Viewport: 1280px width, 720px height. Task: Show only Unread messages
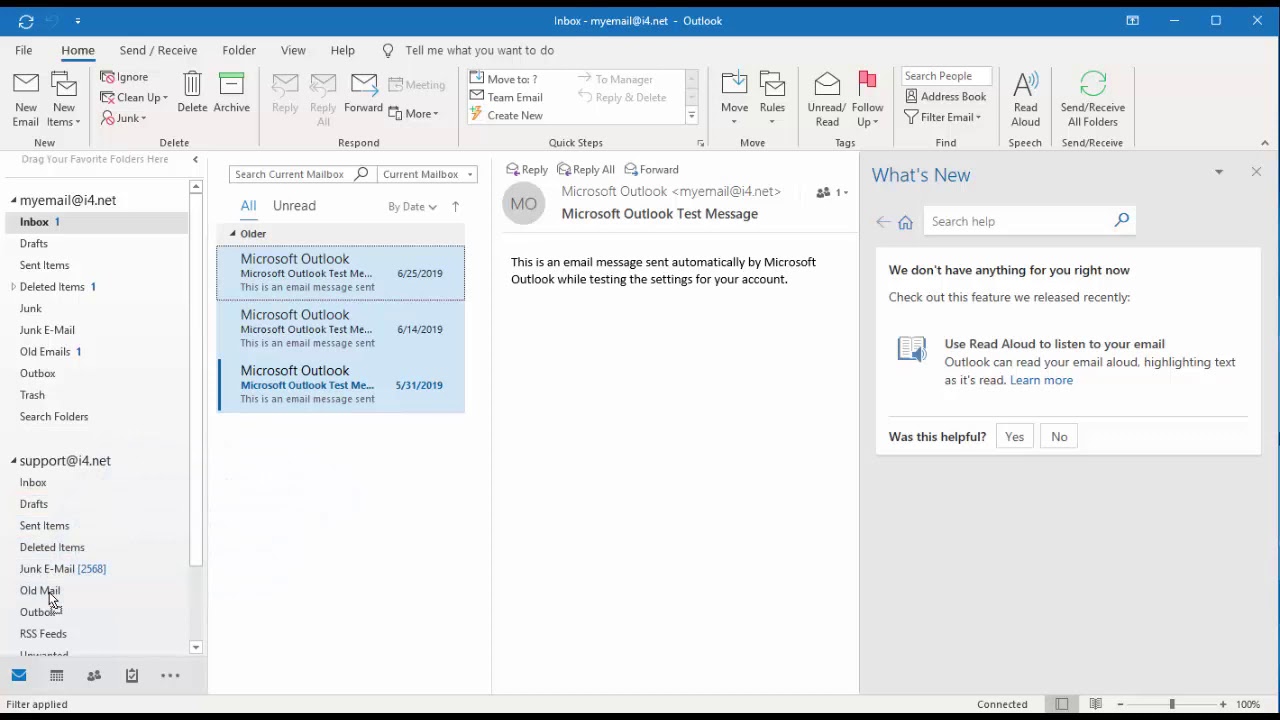294,206
